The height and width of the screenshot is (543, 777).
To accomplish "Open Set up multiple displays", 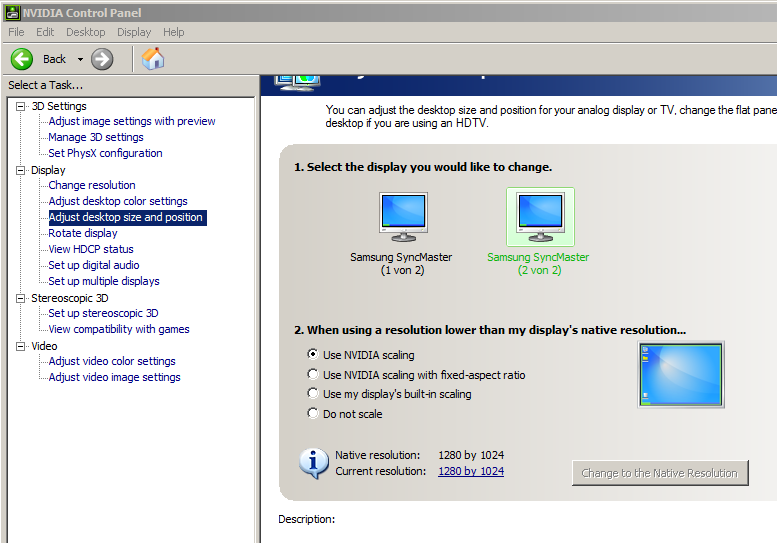I will pyautogui.click(x=104, y=281).
